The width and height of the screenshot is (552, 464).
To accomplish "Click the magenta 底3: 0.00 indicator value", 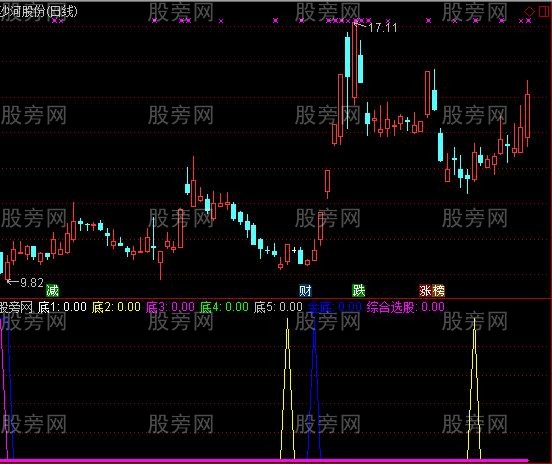I will coord(170,307).
